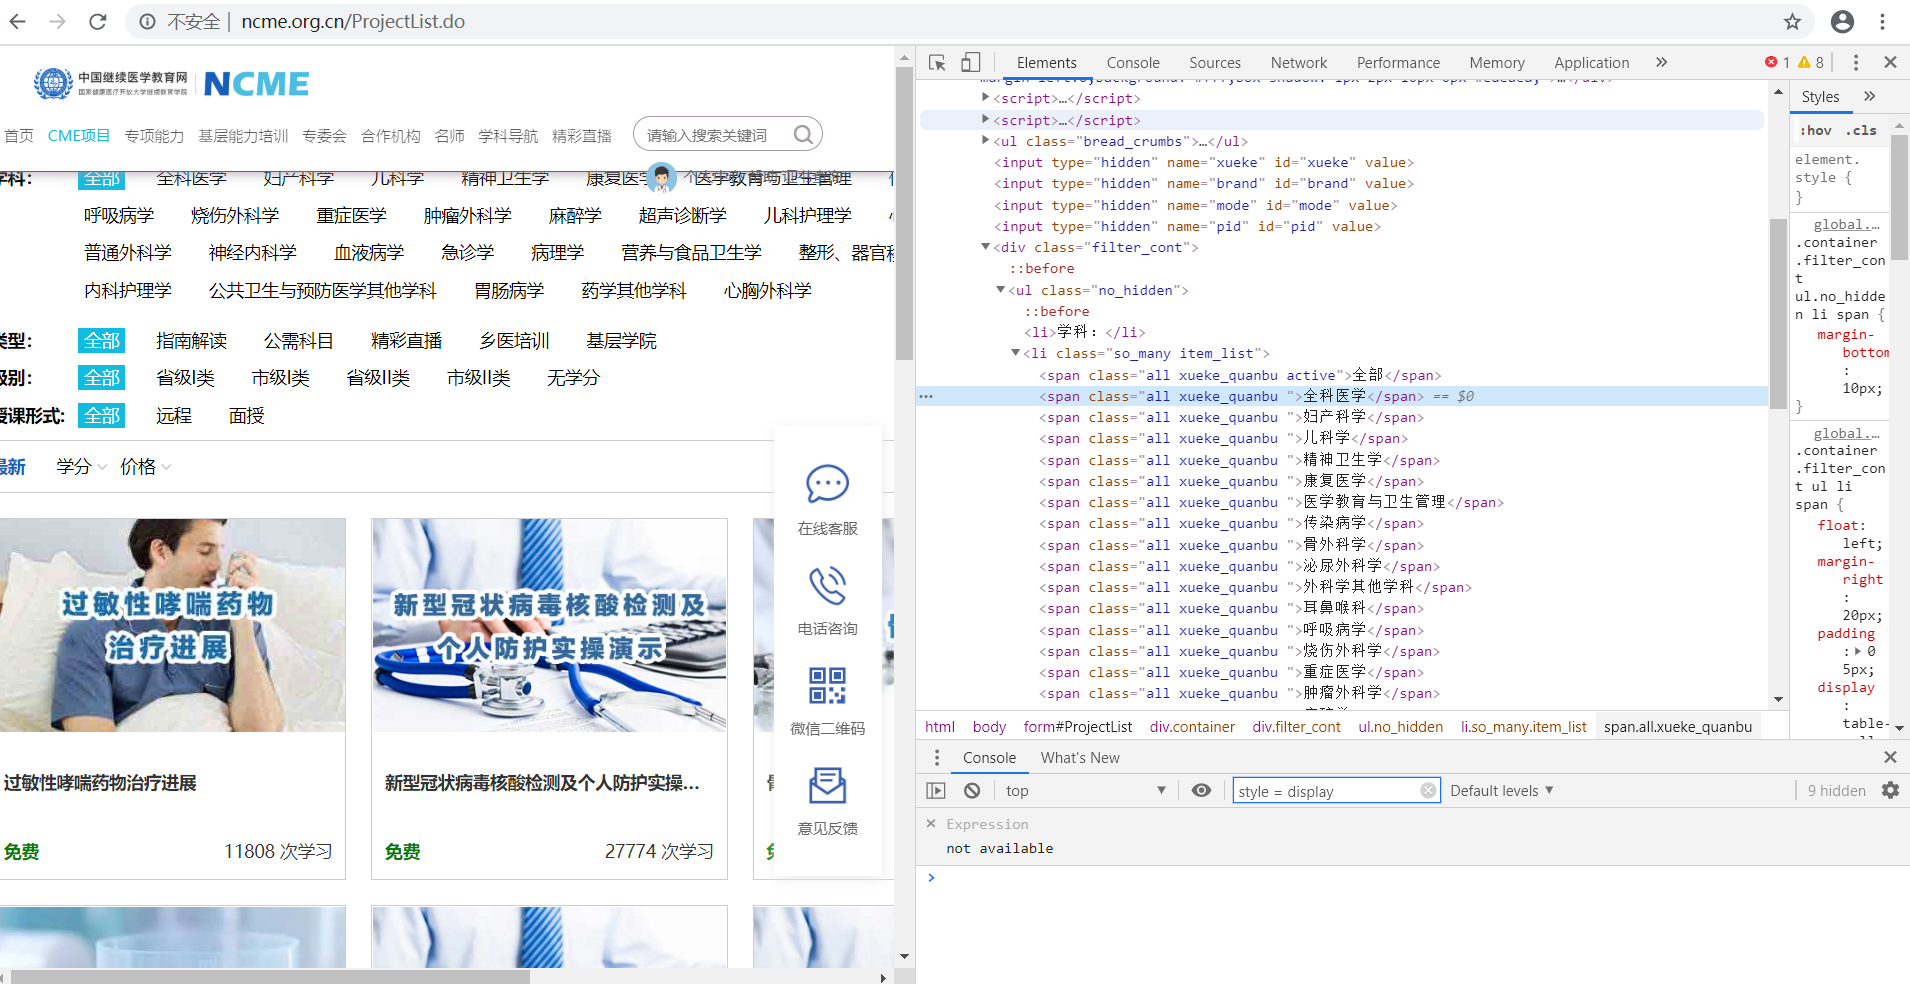Click the 专项能力 navigation link
The height and width of the screenshot is (984, 1910).
(154, 135)
